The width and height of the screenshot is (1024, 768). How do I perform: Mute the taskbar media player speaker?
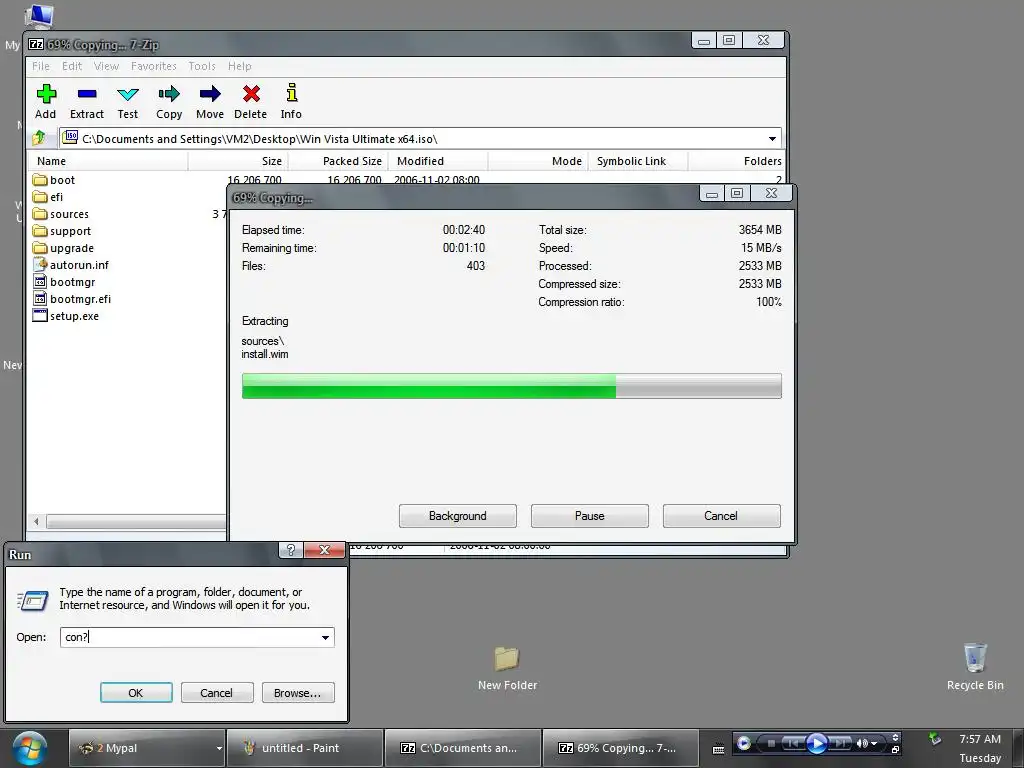click(x=862, y=743)
